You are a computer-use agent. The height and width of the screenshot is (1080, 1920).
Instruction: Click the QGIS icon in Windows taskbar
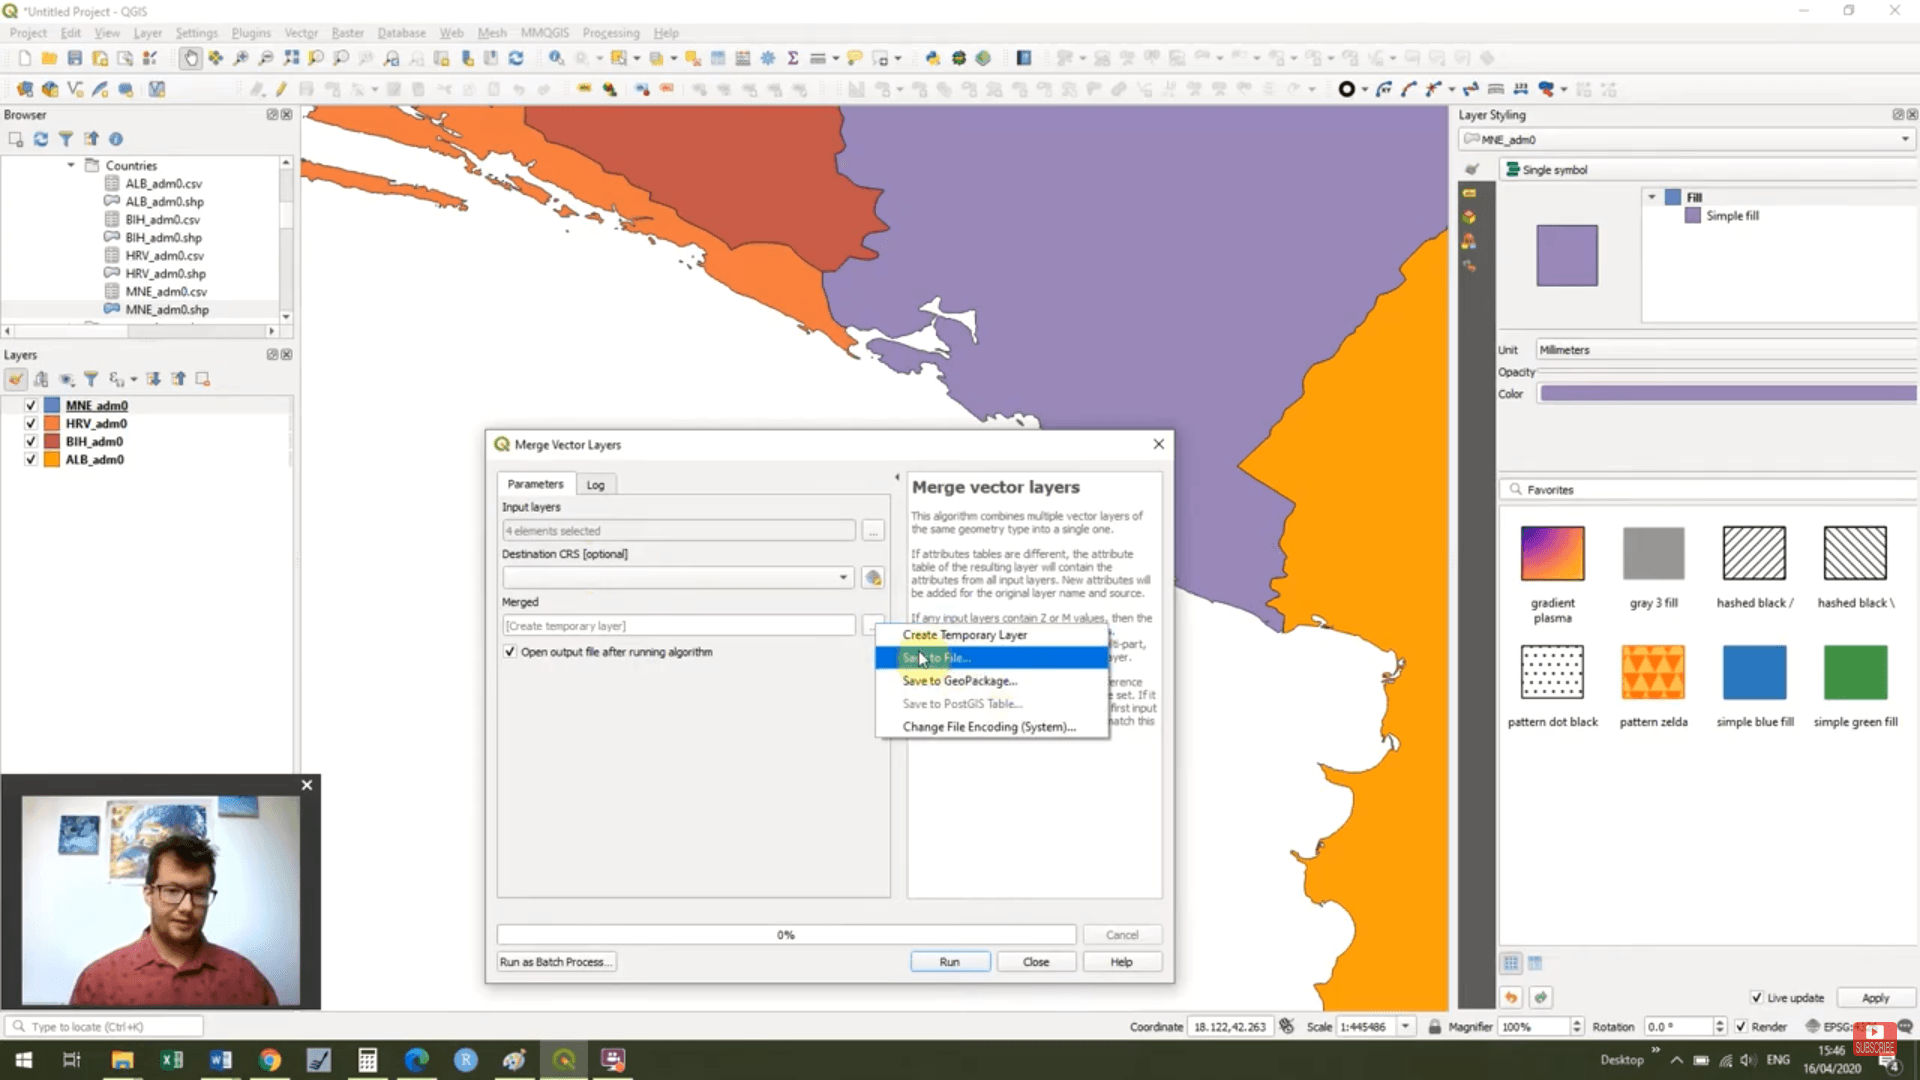tap(564, 1060)
